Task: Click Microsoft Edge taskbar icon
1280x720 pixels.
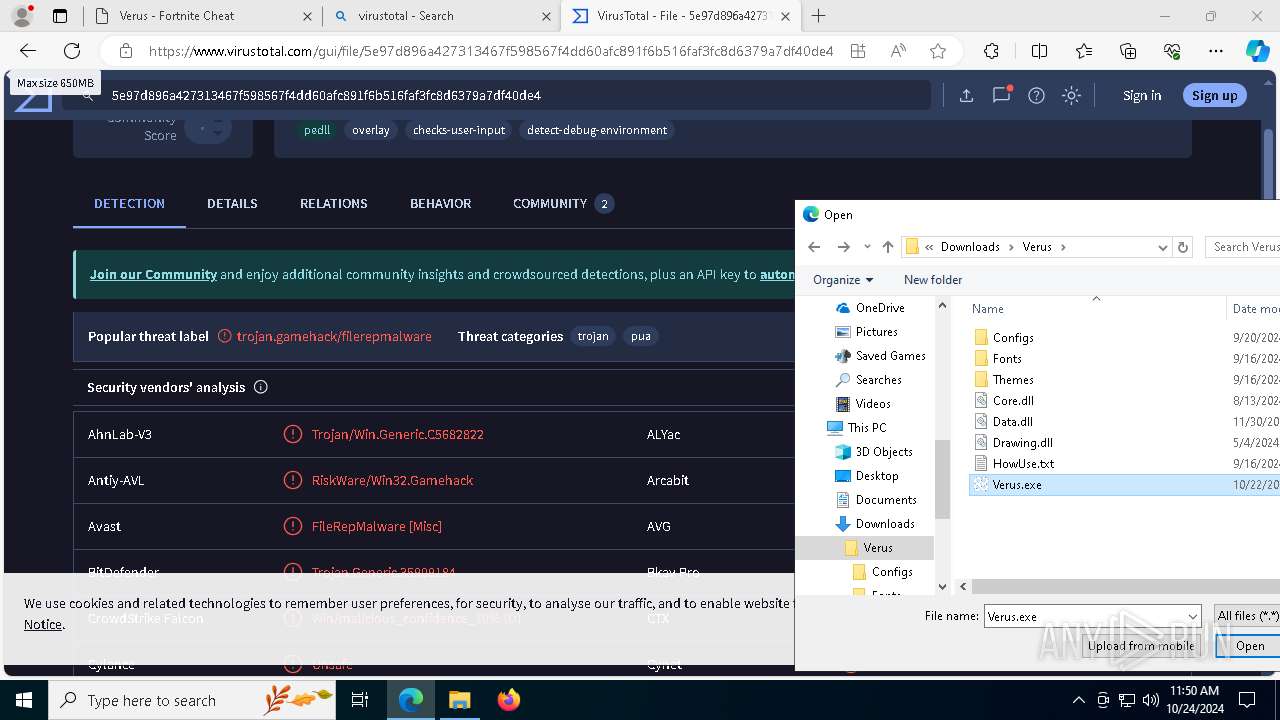Action: [x=411, y=700]
